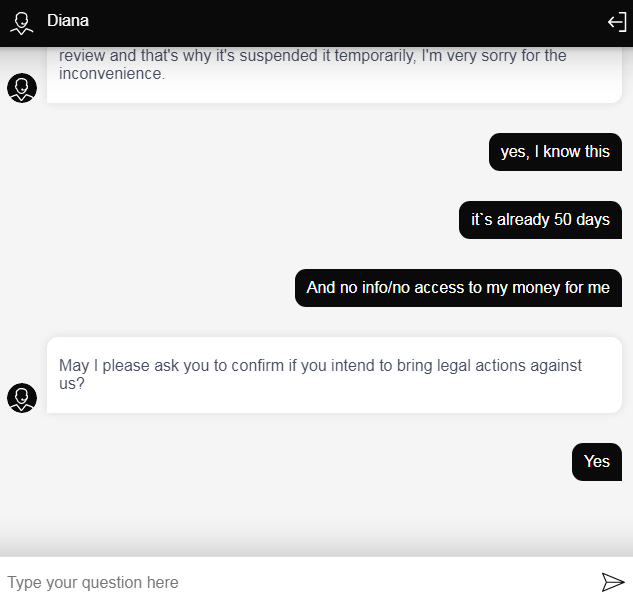Screen dimensions: 633x598
Task: Click the 'it`s already 50 days' message
Action: click(540, 220)
